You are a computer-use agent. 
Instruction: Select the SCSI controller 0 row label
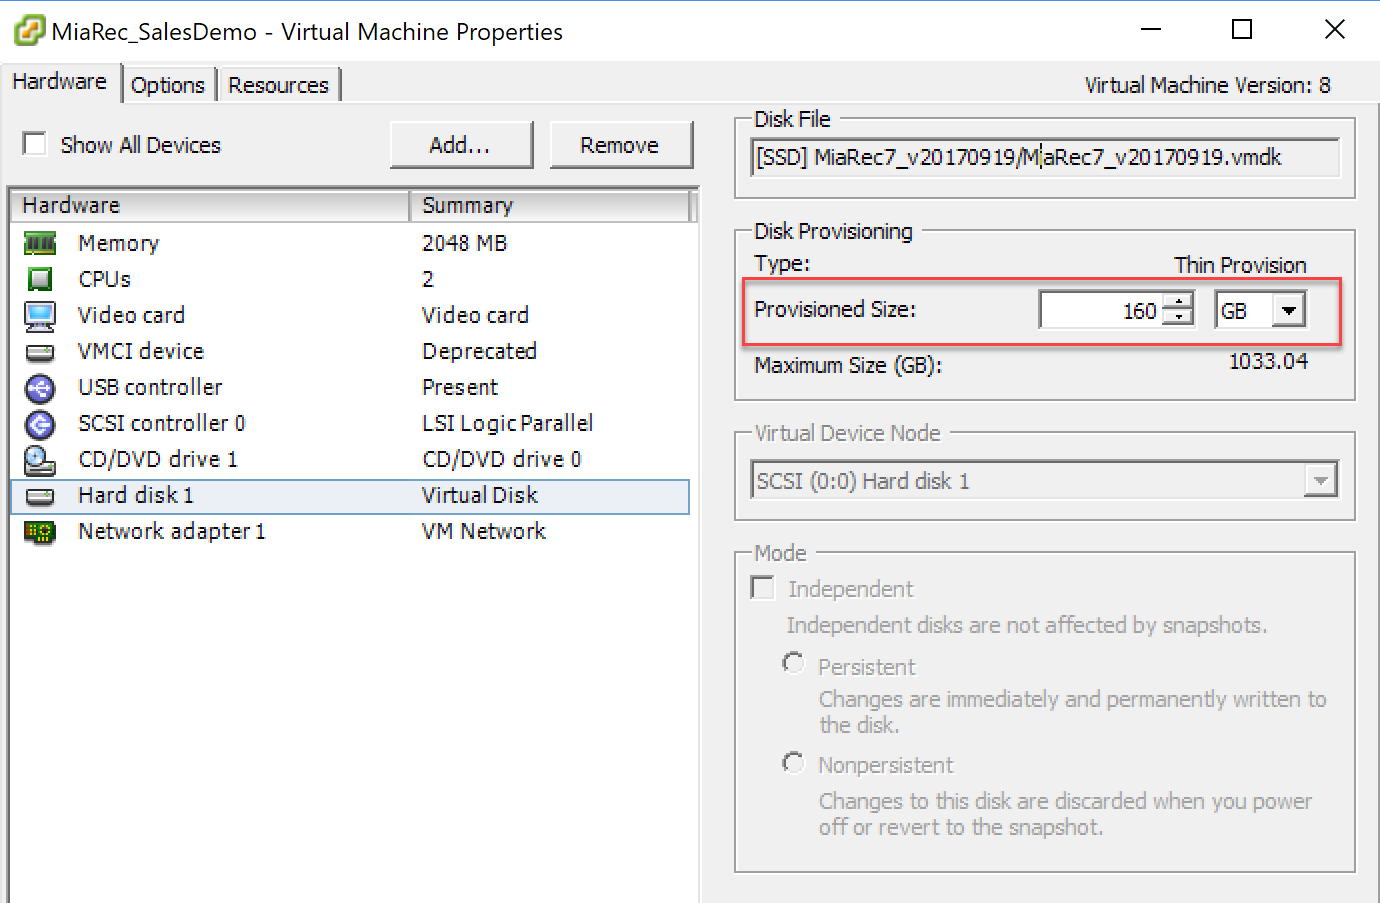click(161, 423)
